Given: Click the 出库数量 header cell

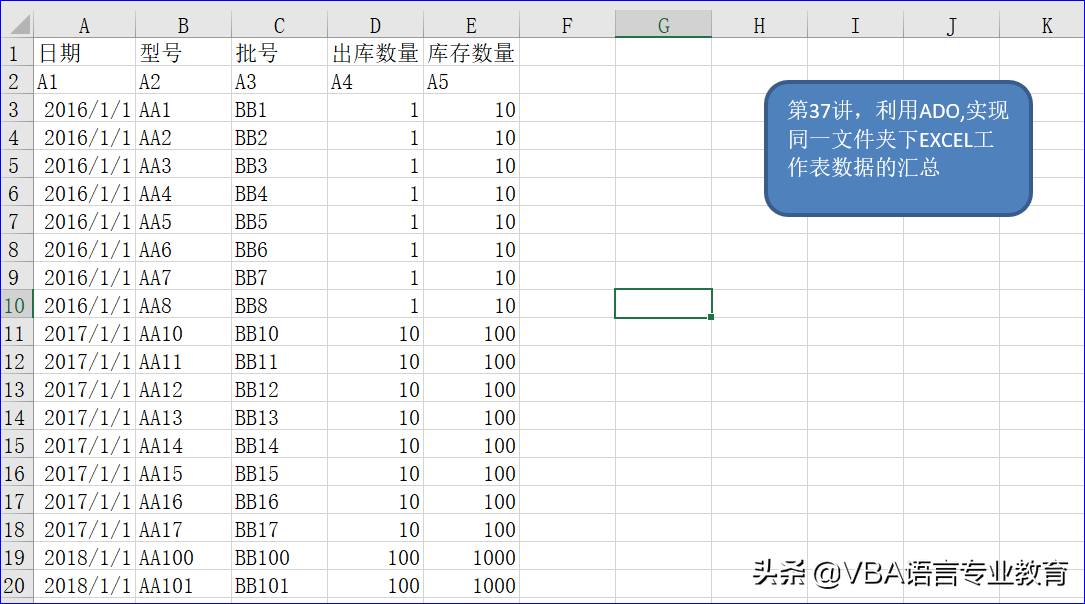Looking at the screenshot, I should click(x=375, y=53).
